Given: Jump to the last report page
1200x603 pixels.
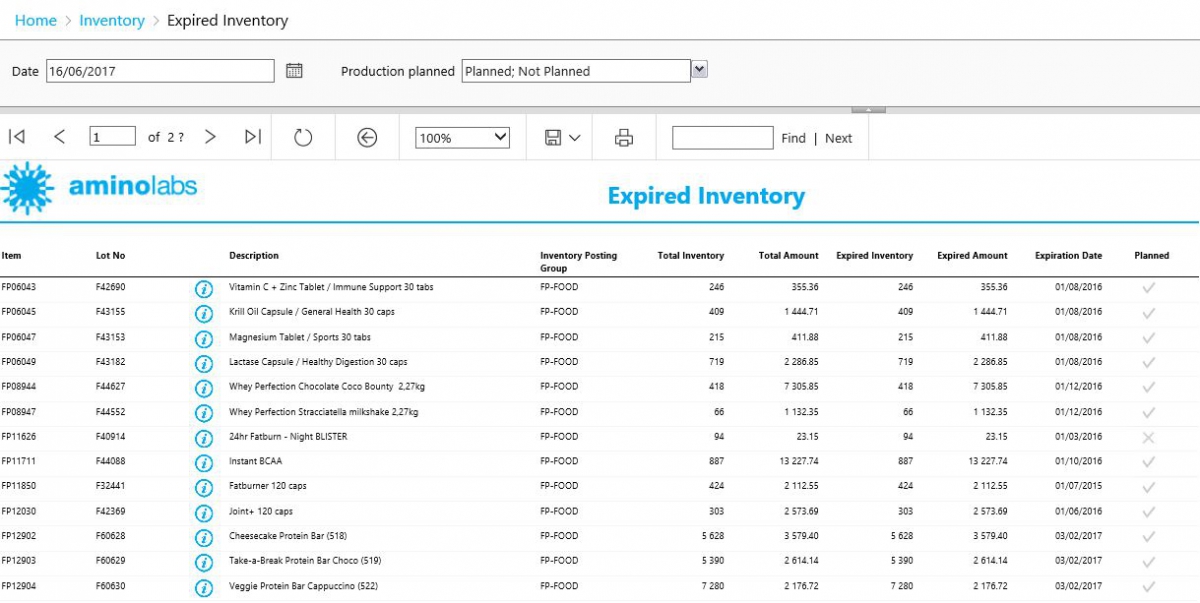Looking at the screenshot, I should (254, 137).
